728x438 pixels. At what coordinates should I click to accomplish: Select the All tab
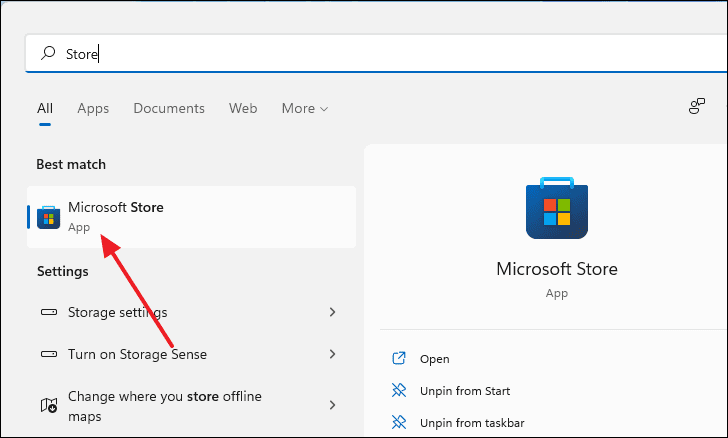click(45, 108)
